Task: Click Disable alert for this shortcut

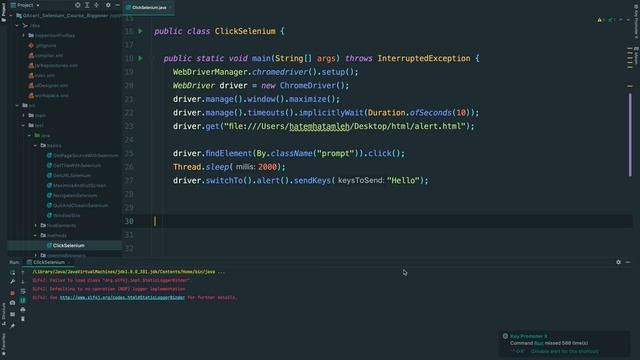Action: tap(564, 351)
